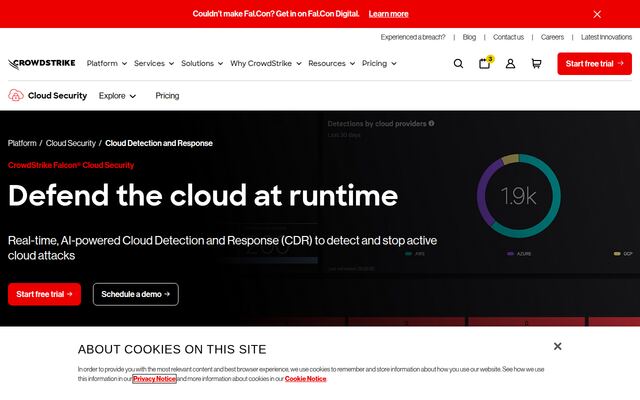Click About Cookies On This Site heading
Screen dimensions: 640x400
pos(172,349)
